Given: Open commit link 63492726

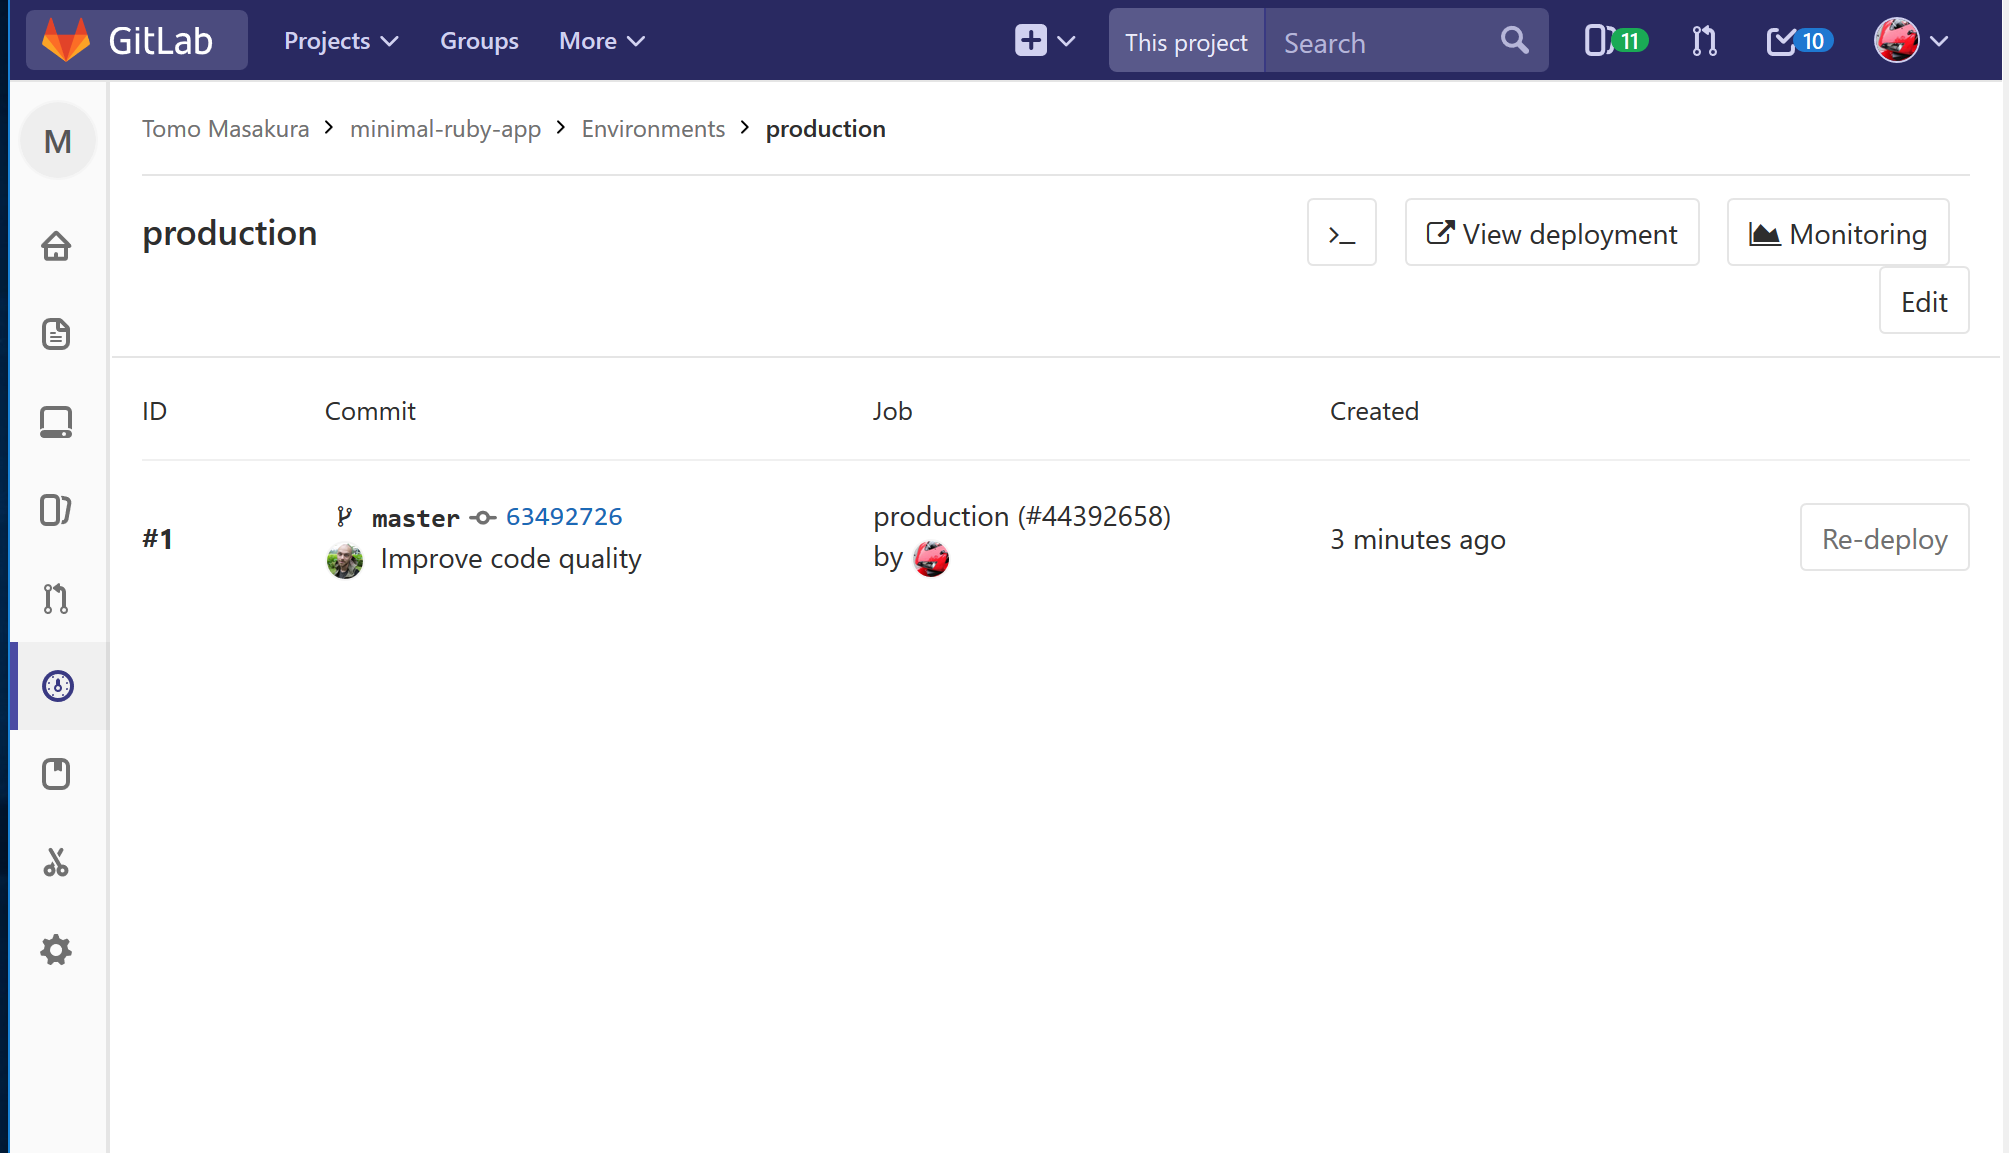Looking at the screenshot, I should [x=564, y=517].
